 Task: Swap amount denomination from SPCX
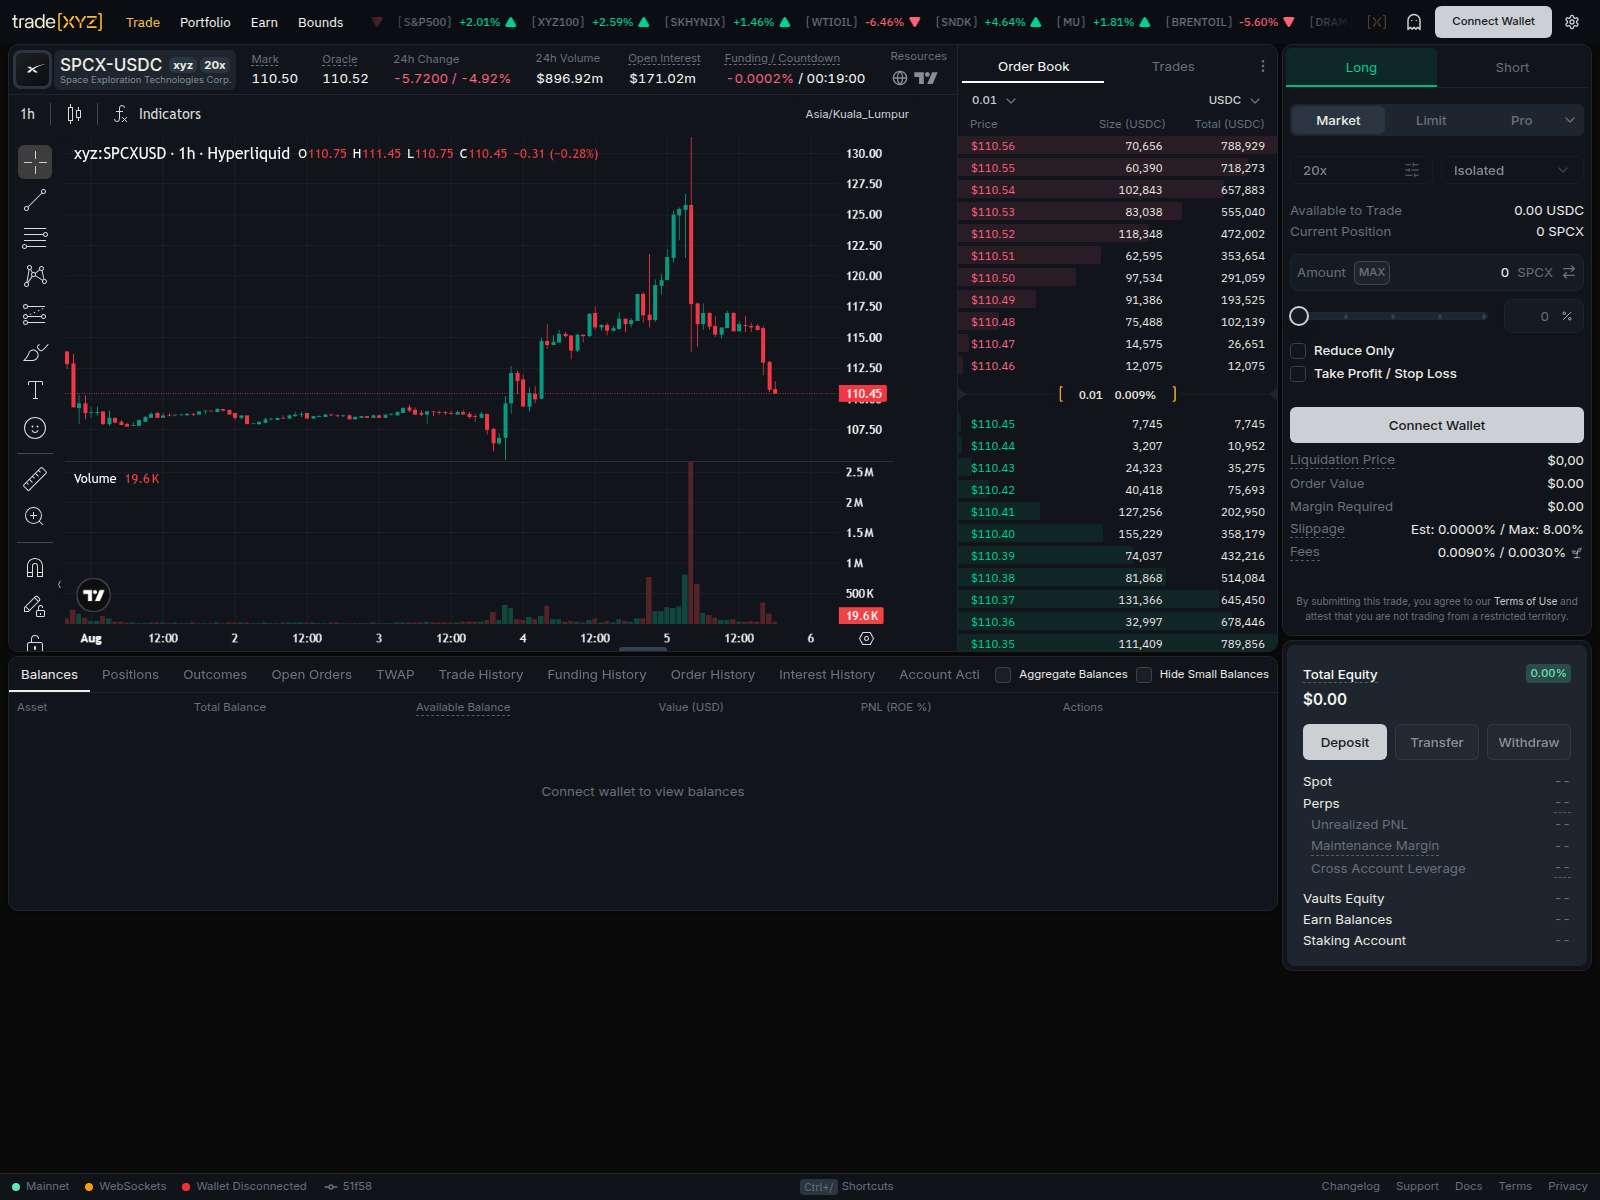point(1569,272)
